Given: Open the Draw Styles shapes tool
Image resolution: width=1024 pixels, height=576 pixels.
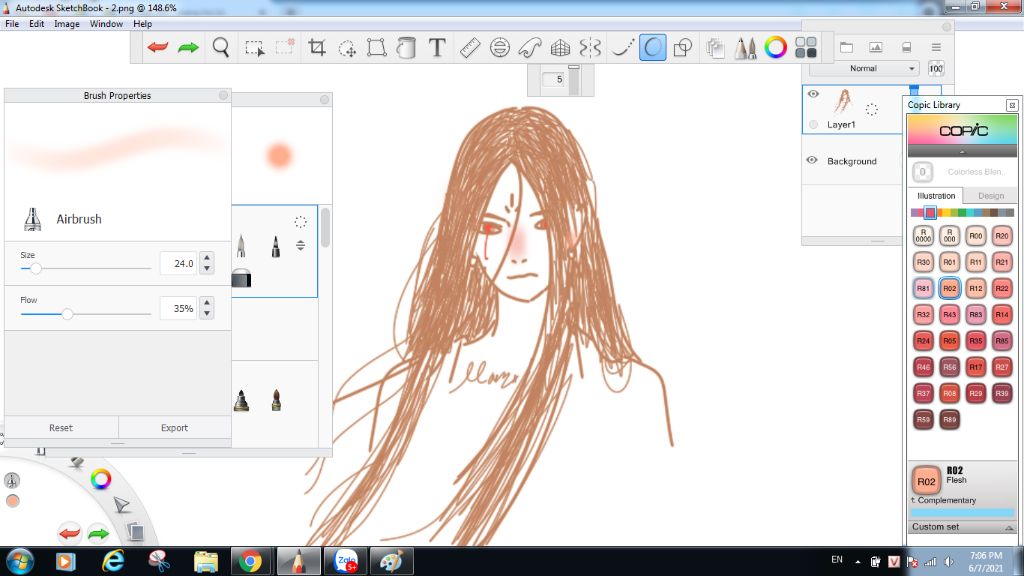Looking at the screenshot, I should 683,48.
